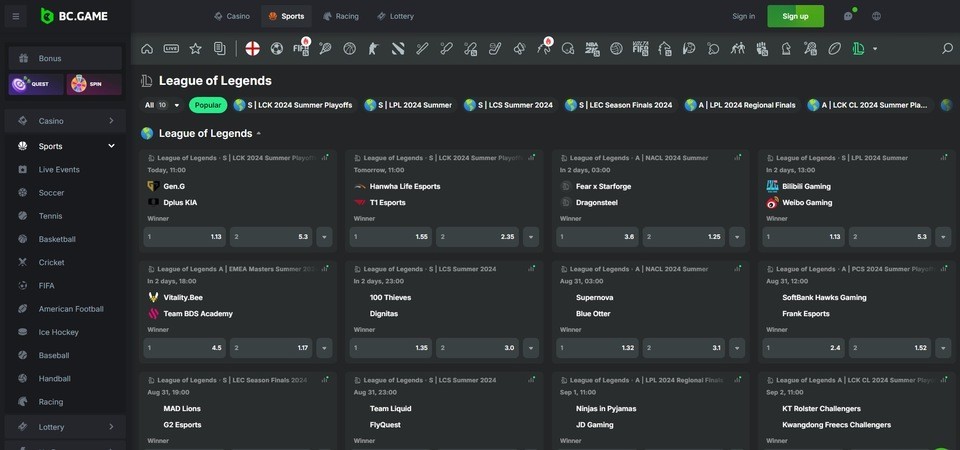This screenshot has width=960, height=450.
Task: Expand the All 10 dropdown
Action: point(162,105)
